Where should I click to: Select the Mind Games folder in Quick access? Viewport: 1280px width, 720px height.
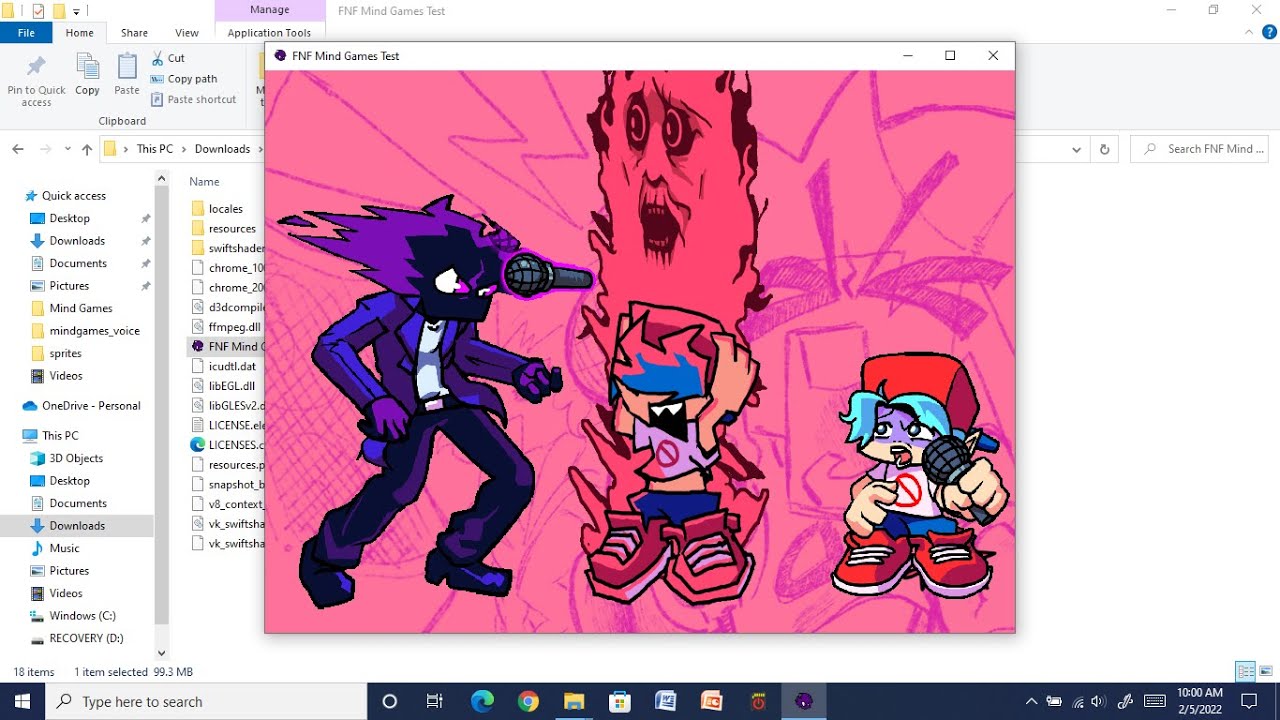[x=81, y=308]
